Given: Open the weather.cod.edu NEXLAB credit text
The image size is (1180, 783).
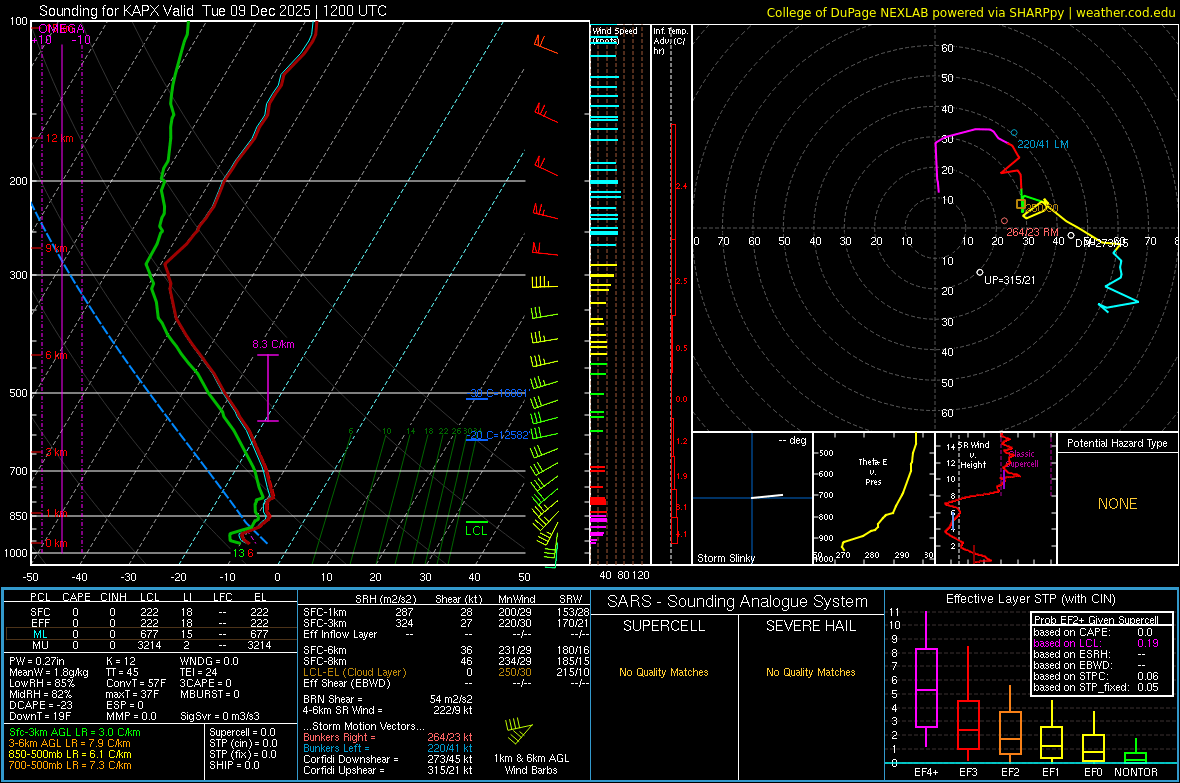Looking at the screenshot, I should point(970,12).
